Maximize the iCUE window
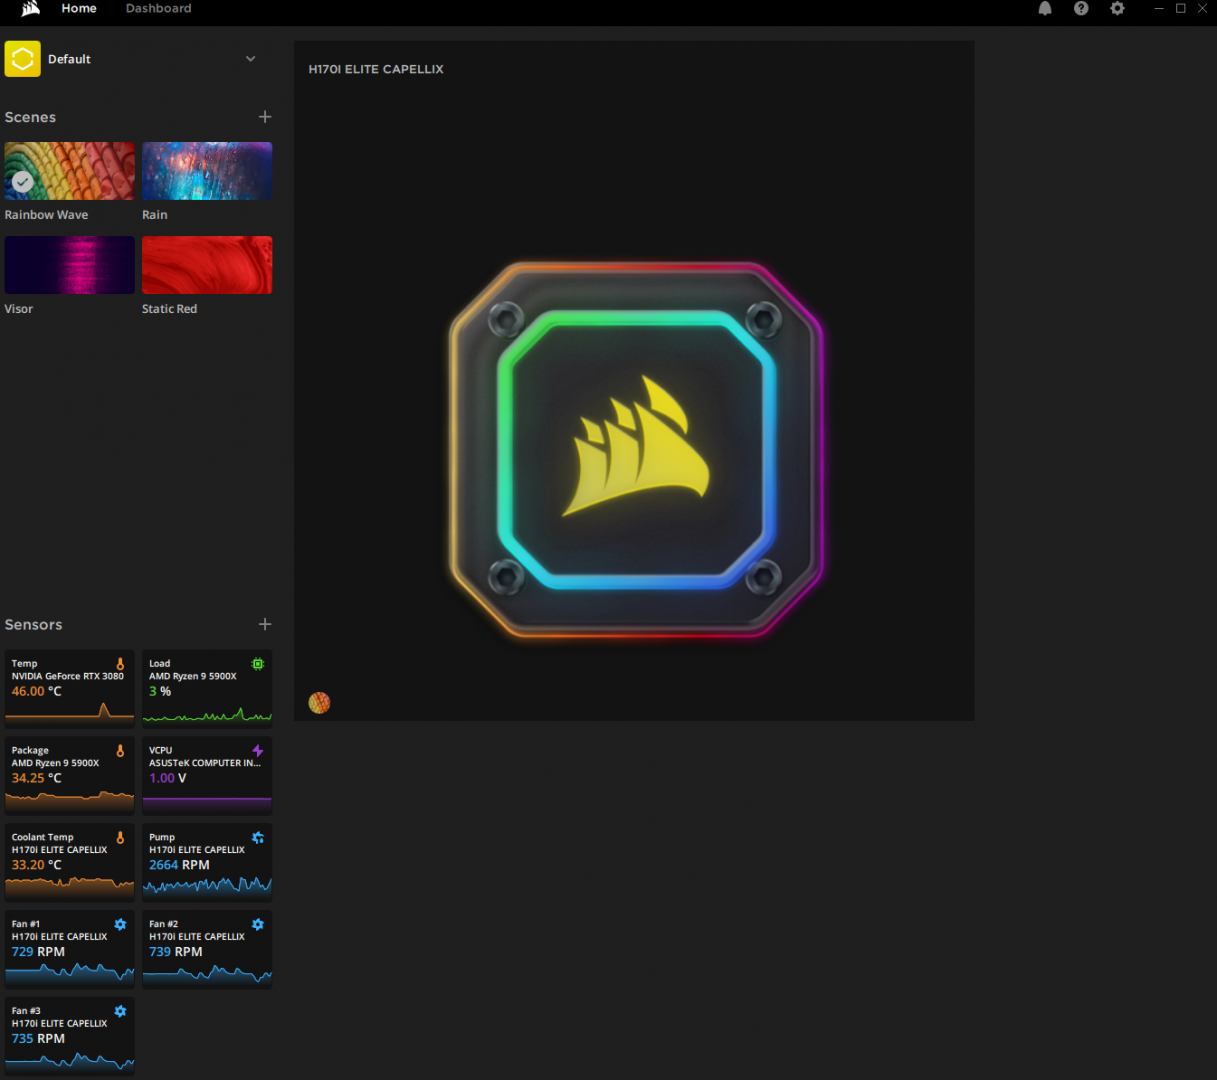The height and width of the screenshot is (1080, 1217). point(1181,8)
